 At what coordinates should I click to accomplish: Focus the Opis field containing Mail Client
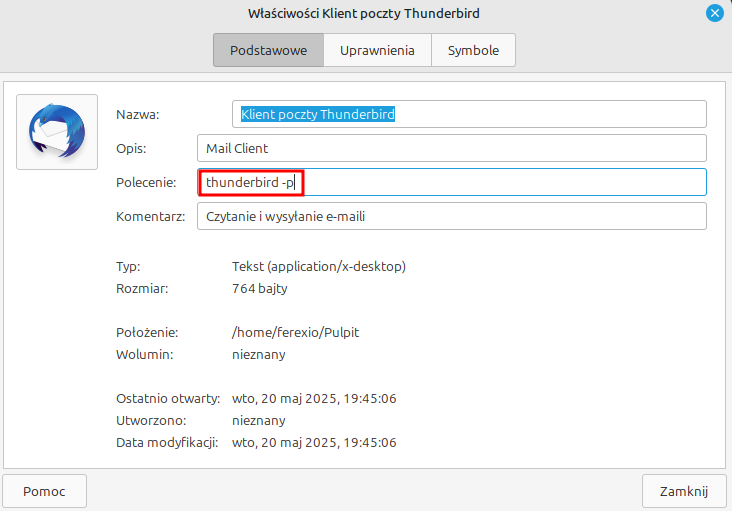pyautogui.click(x=452, y=148)
